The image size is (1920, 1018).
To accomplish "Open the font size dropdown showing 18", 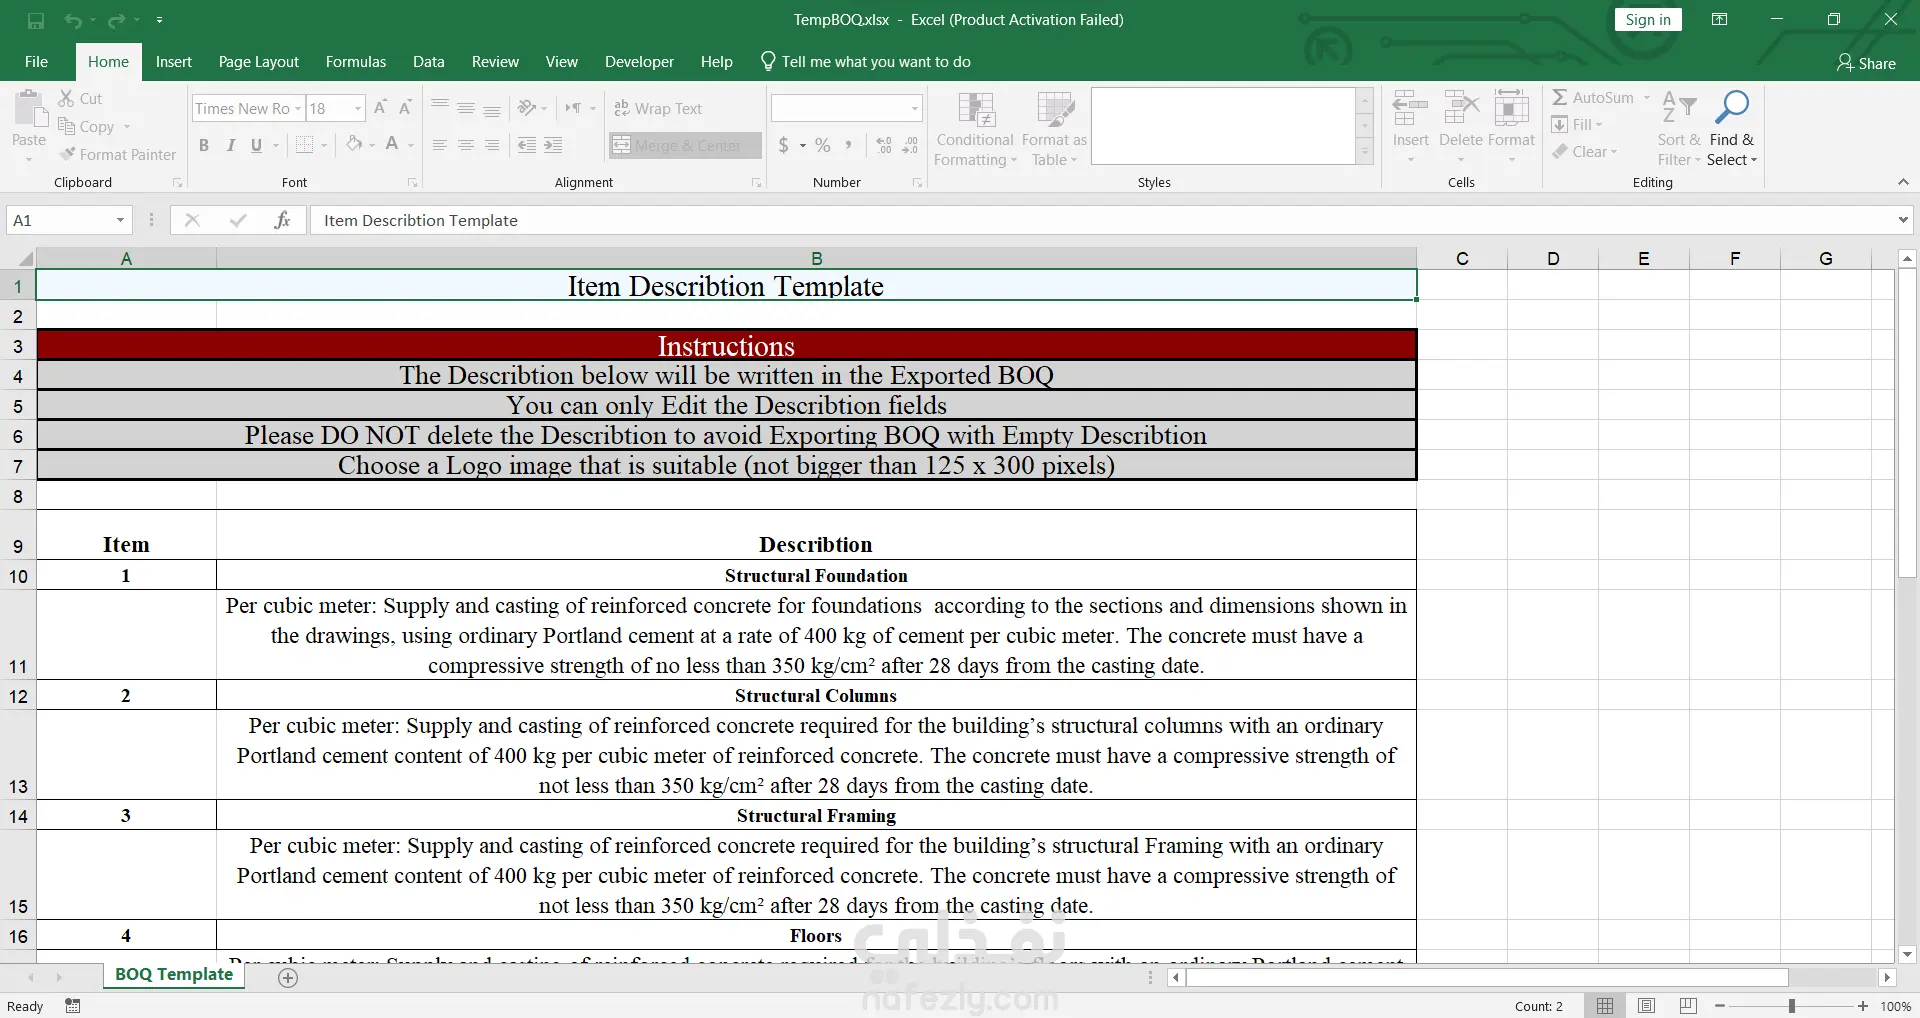I will [x=357, y=108].
